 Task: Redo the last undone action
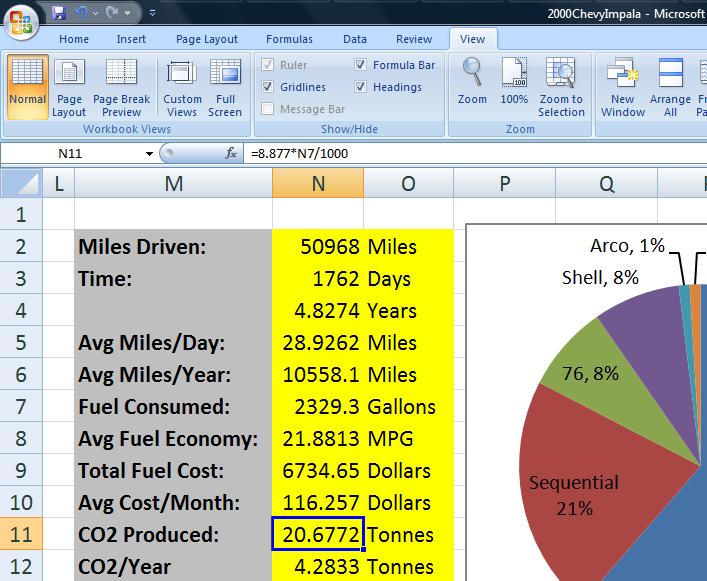[112, 13]
